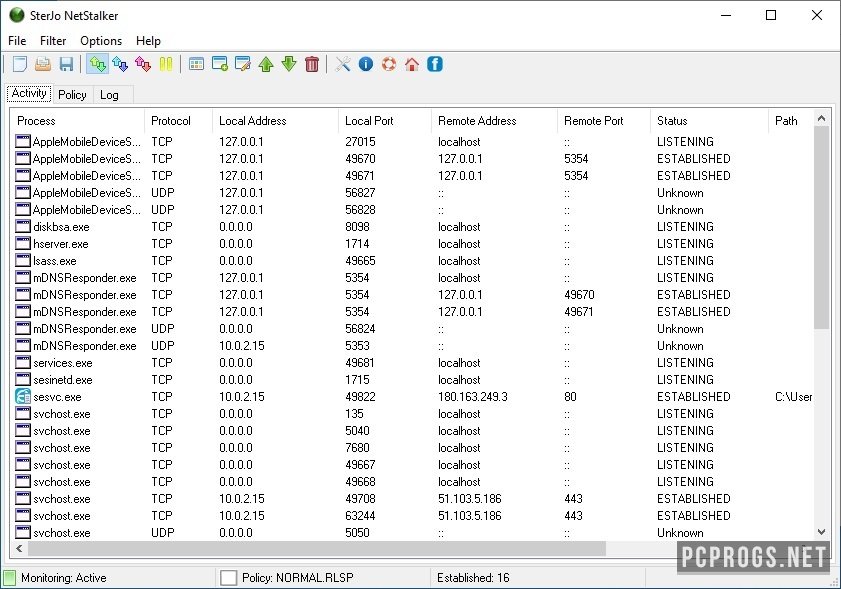Open the Filter menu
The image size is (841, 589).
(53, 41)
